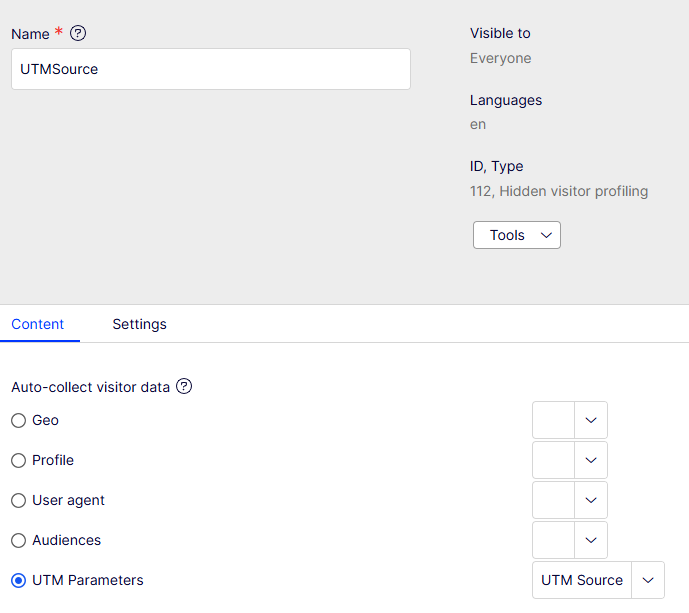689x613 pixels.
Task: Click the UTM Parameters radio button
Action: [x=18, y=580]
